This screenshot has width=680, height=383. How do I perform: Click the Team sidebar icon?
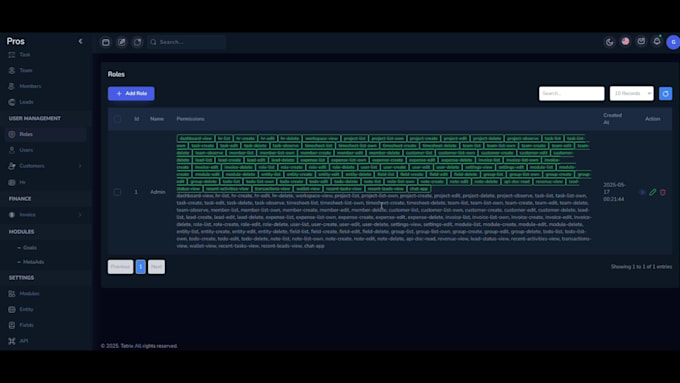12,70
